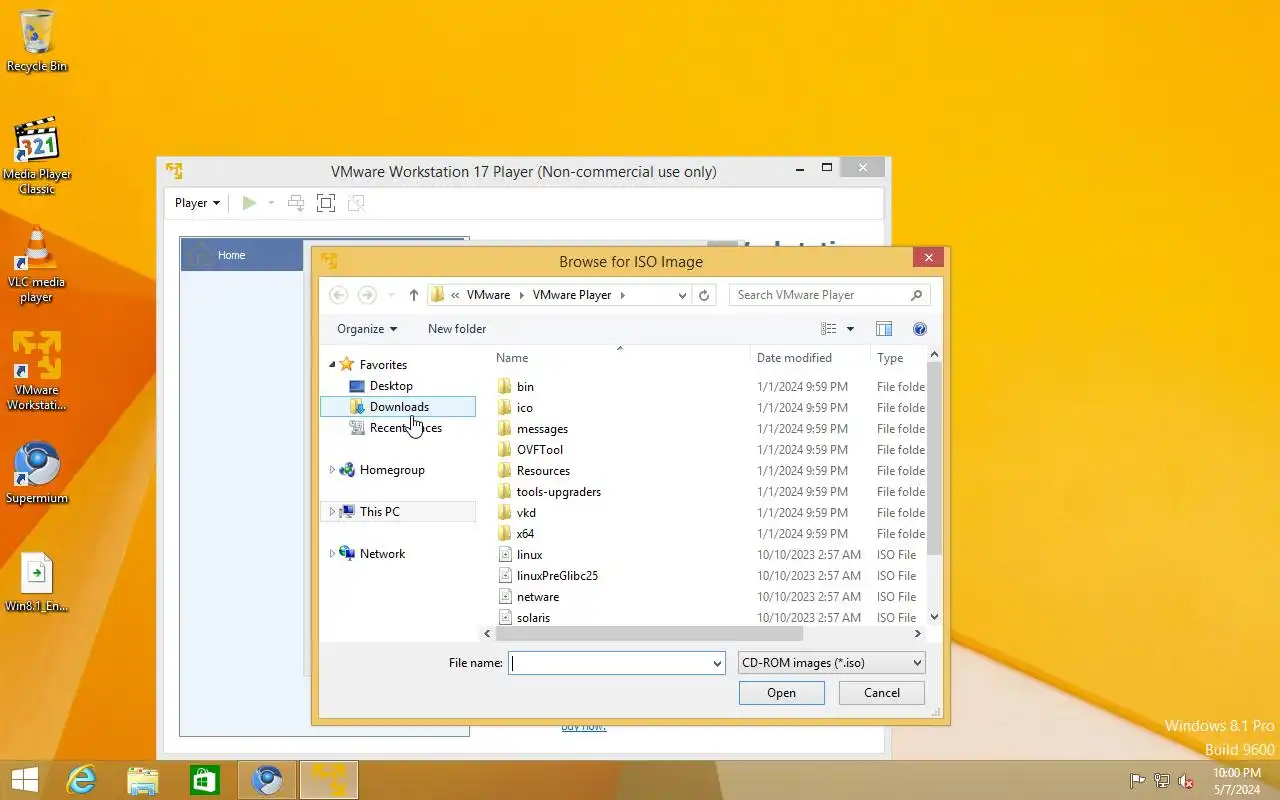The height and width of the screenshot is (800, 1280).
Task: Click Unity mode icon in VMware toolbar
Action: (x=355, y=203)
